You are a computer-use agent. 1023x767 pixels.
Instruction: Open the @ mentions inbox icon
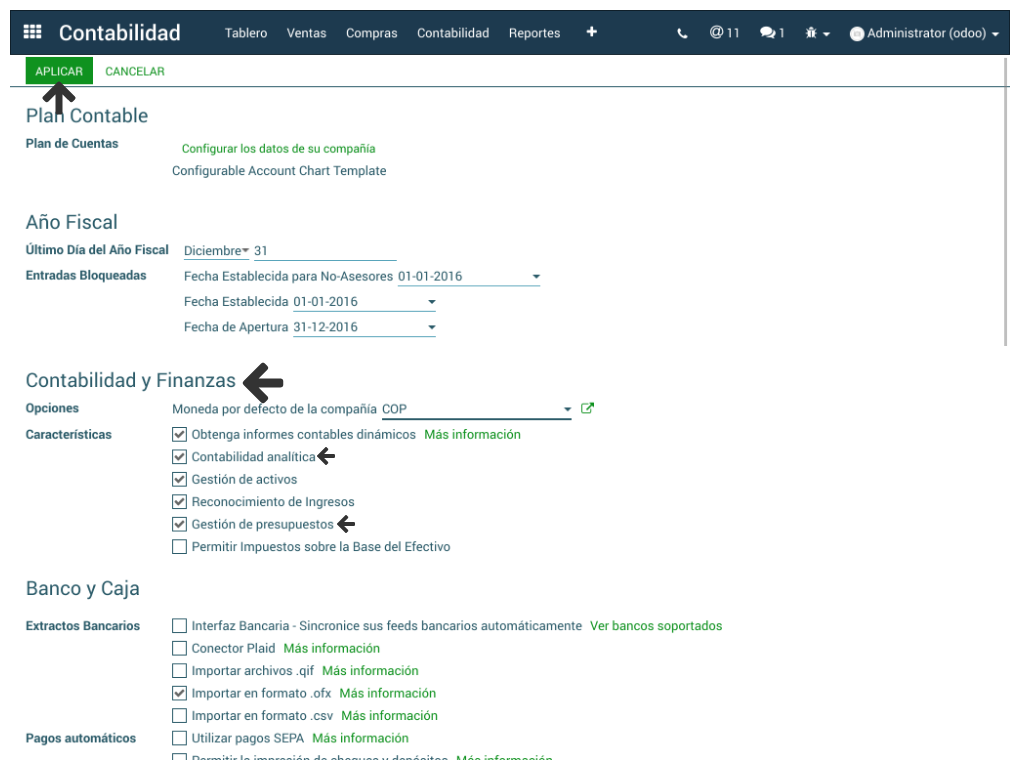pyautogui.click(x=724, y=33)
